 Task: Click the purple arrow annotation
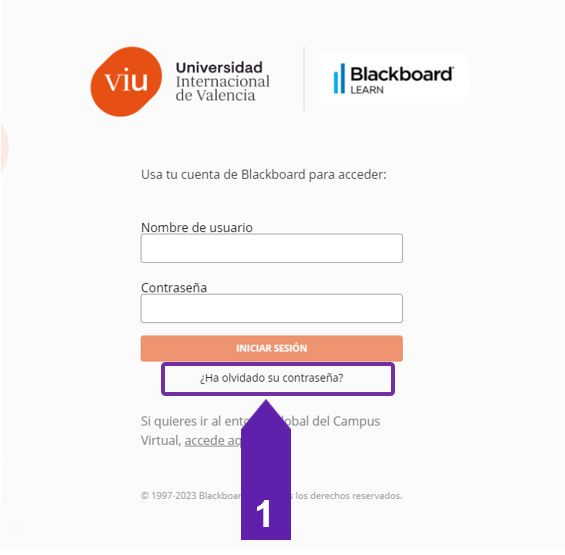pos(266,469)
